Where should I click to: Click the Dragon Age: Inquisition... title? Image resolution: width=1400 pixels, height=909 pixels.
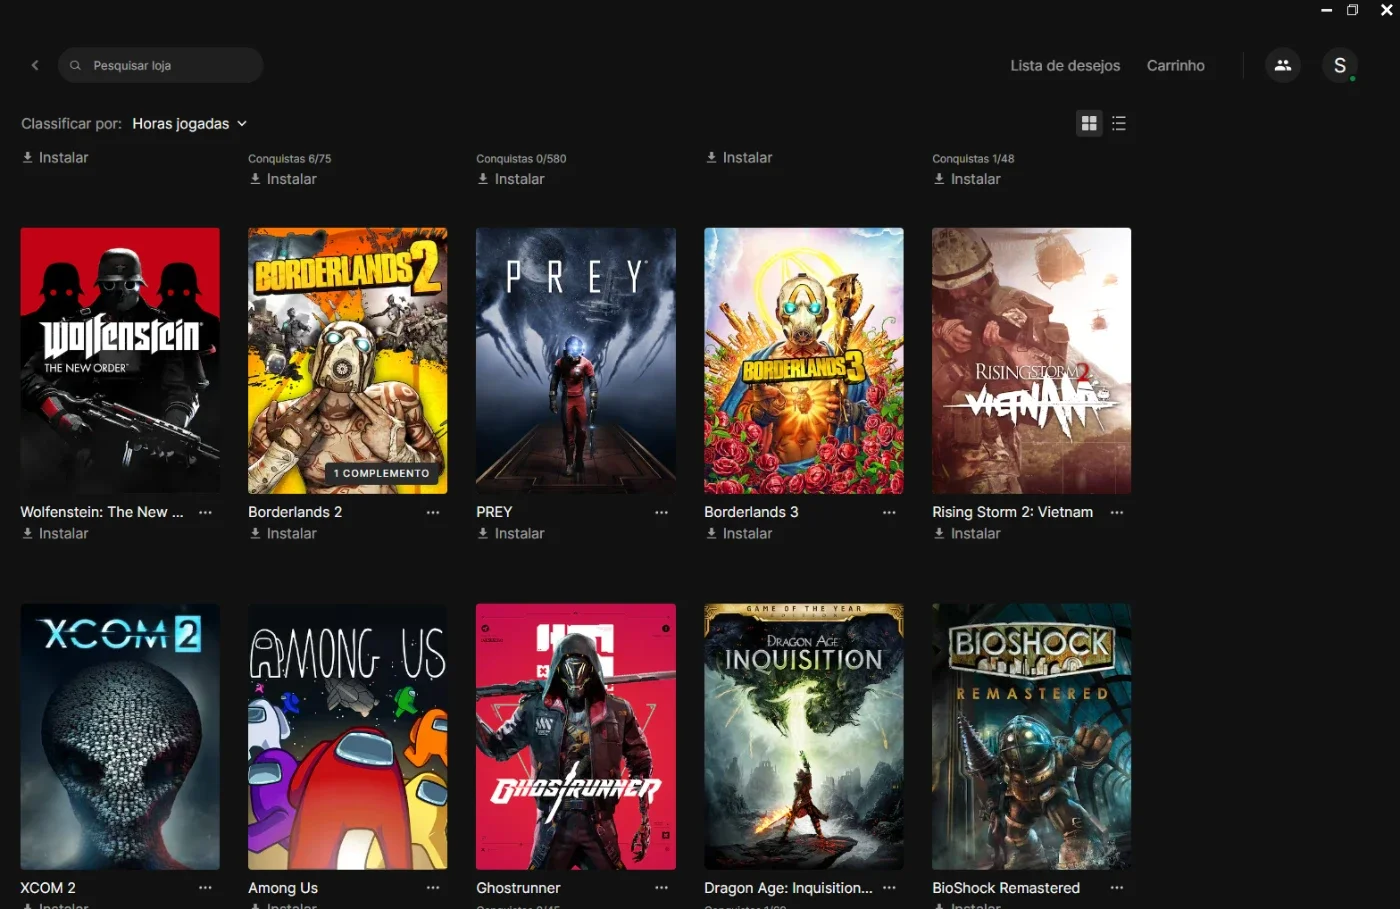pos(788,888)
